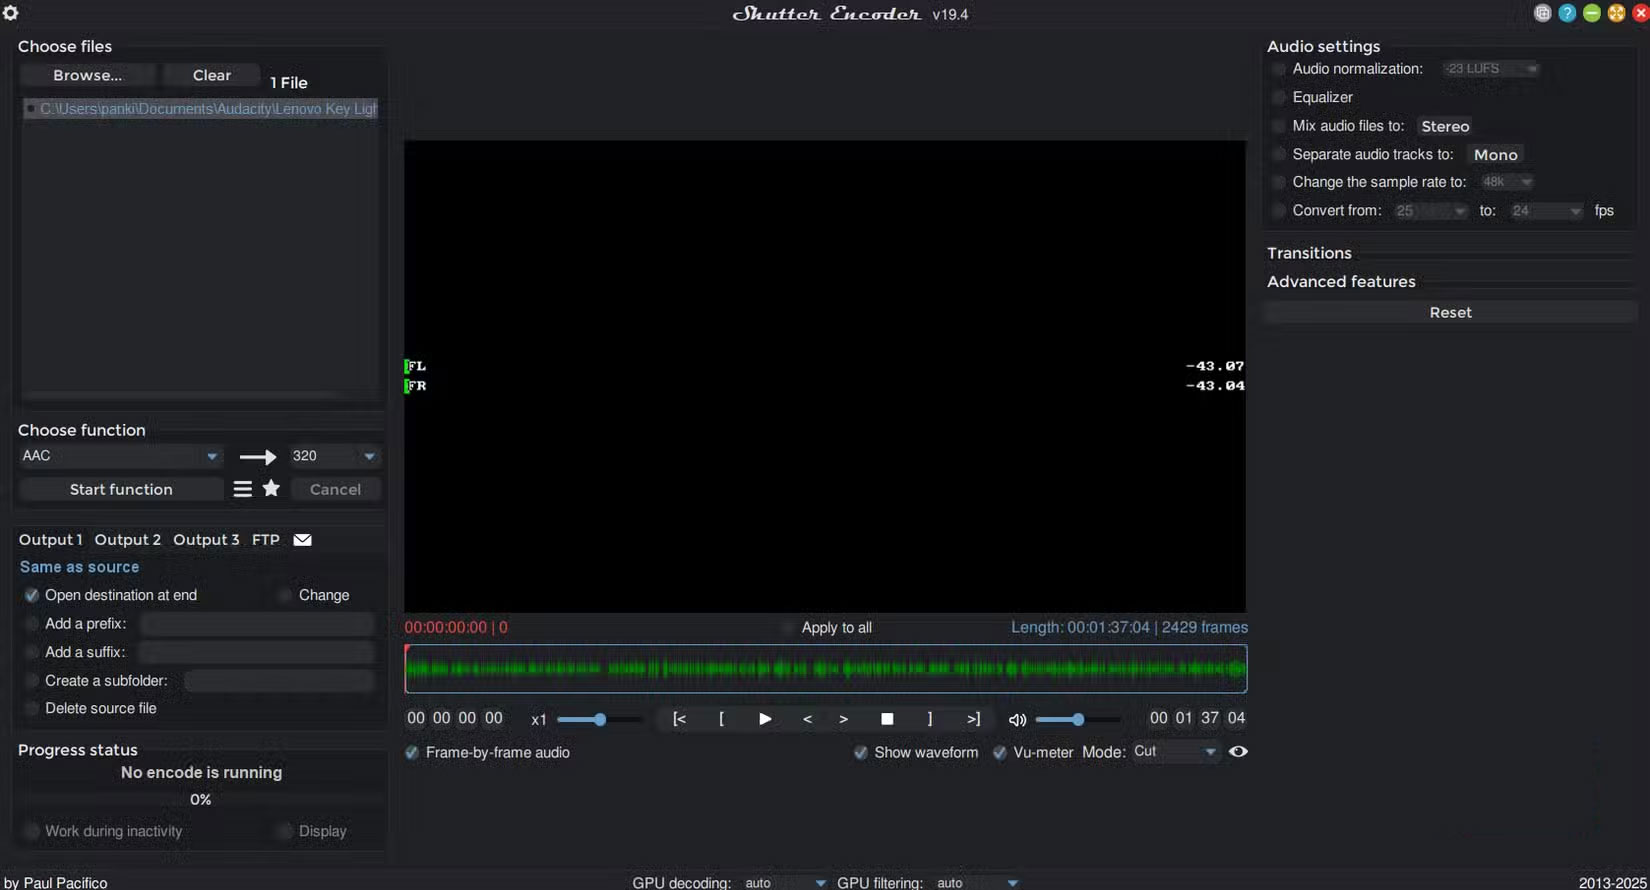The image size is (1650, 890).
Task: Enable Convert from fps option
Action: (1279, 211)
